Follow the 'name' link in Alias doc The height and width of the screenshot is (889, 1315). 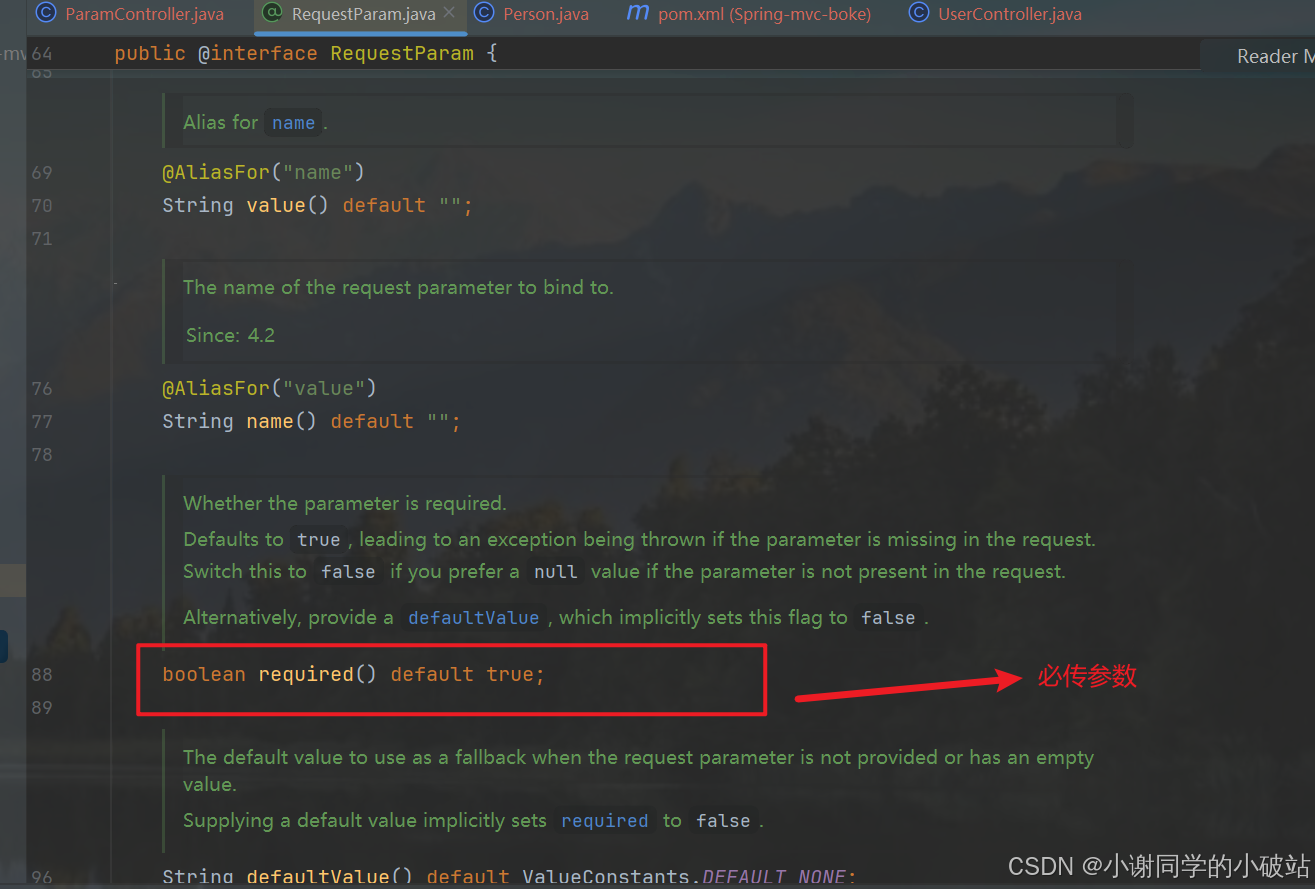[x=293, y=123]
